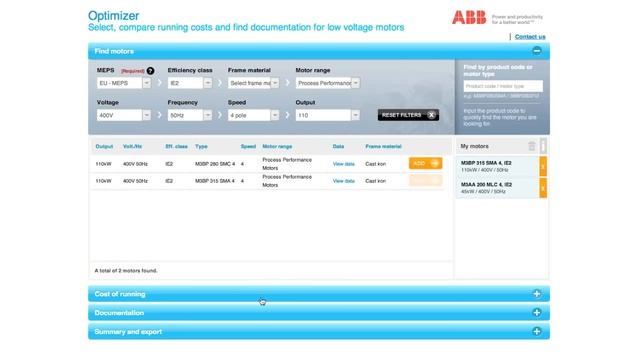This screenshot has height=360, width=640.
Task: Sort by the Eff. class column header
Action: (176, 146)
